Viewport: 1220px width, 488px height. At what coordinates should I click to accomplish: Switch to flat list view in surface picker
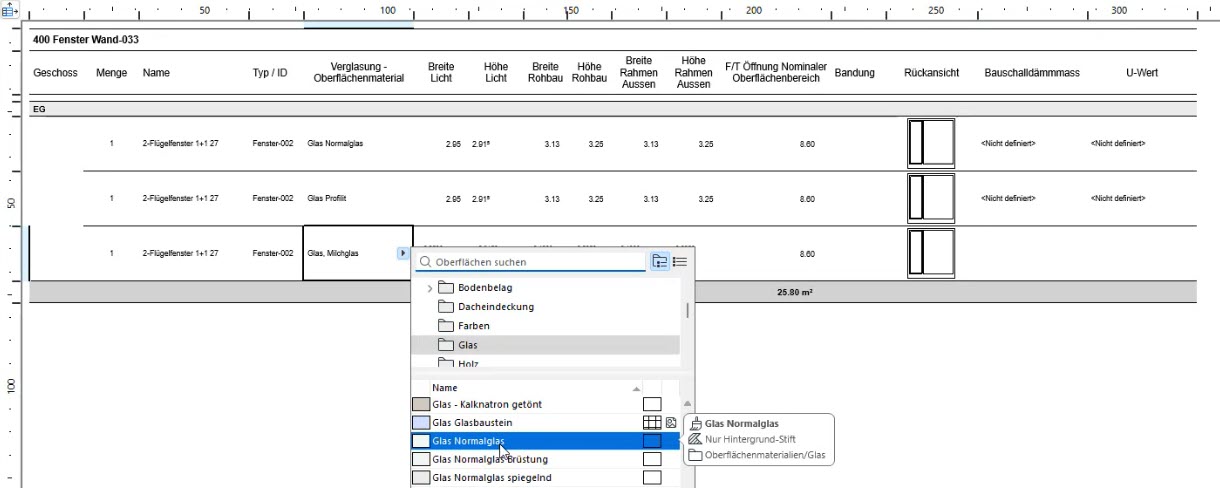pos(680,262)
